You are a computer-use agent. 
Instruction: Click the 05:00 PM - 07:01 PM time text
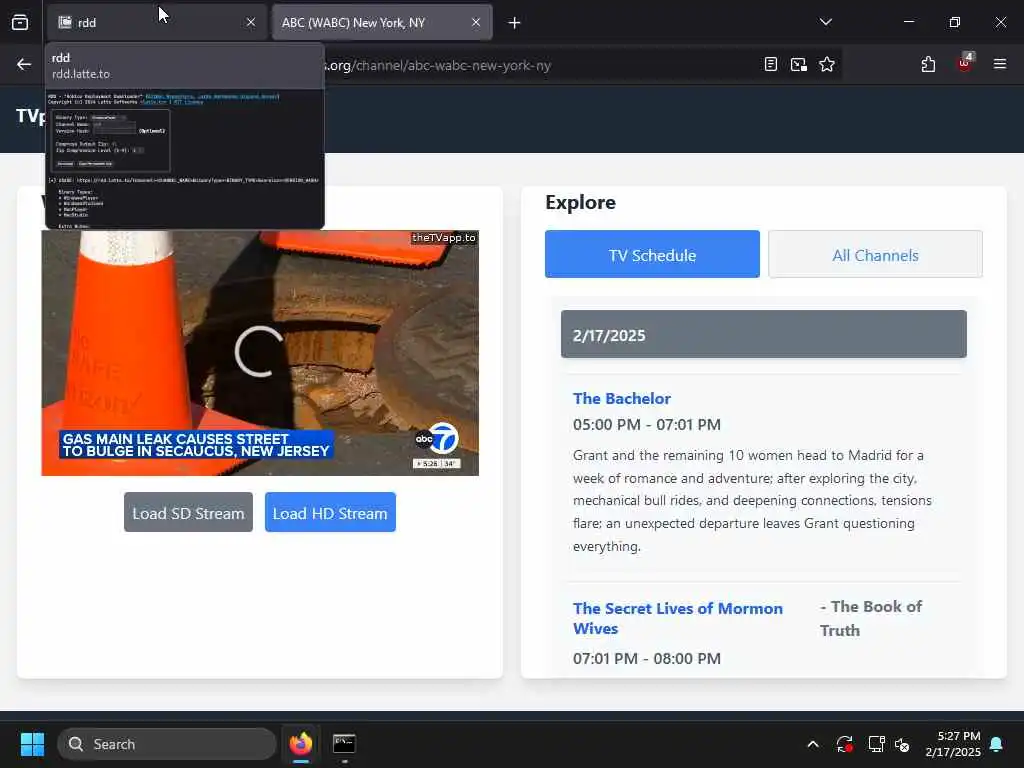(647, 424)
